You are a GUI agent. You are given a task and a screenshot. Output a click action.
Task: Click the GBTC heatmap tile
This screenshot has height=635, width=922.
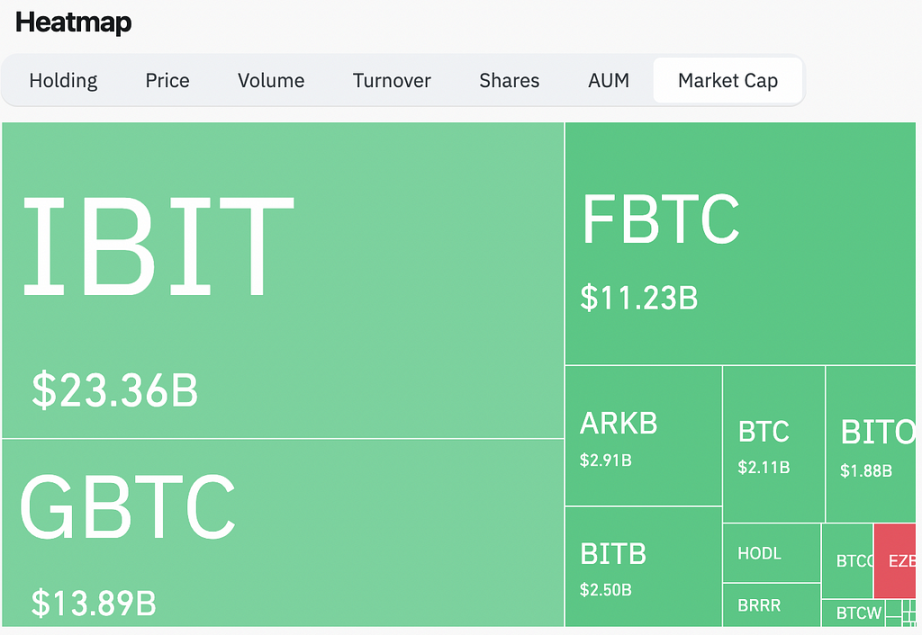(x=283, y=533)
